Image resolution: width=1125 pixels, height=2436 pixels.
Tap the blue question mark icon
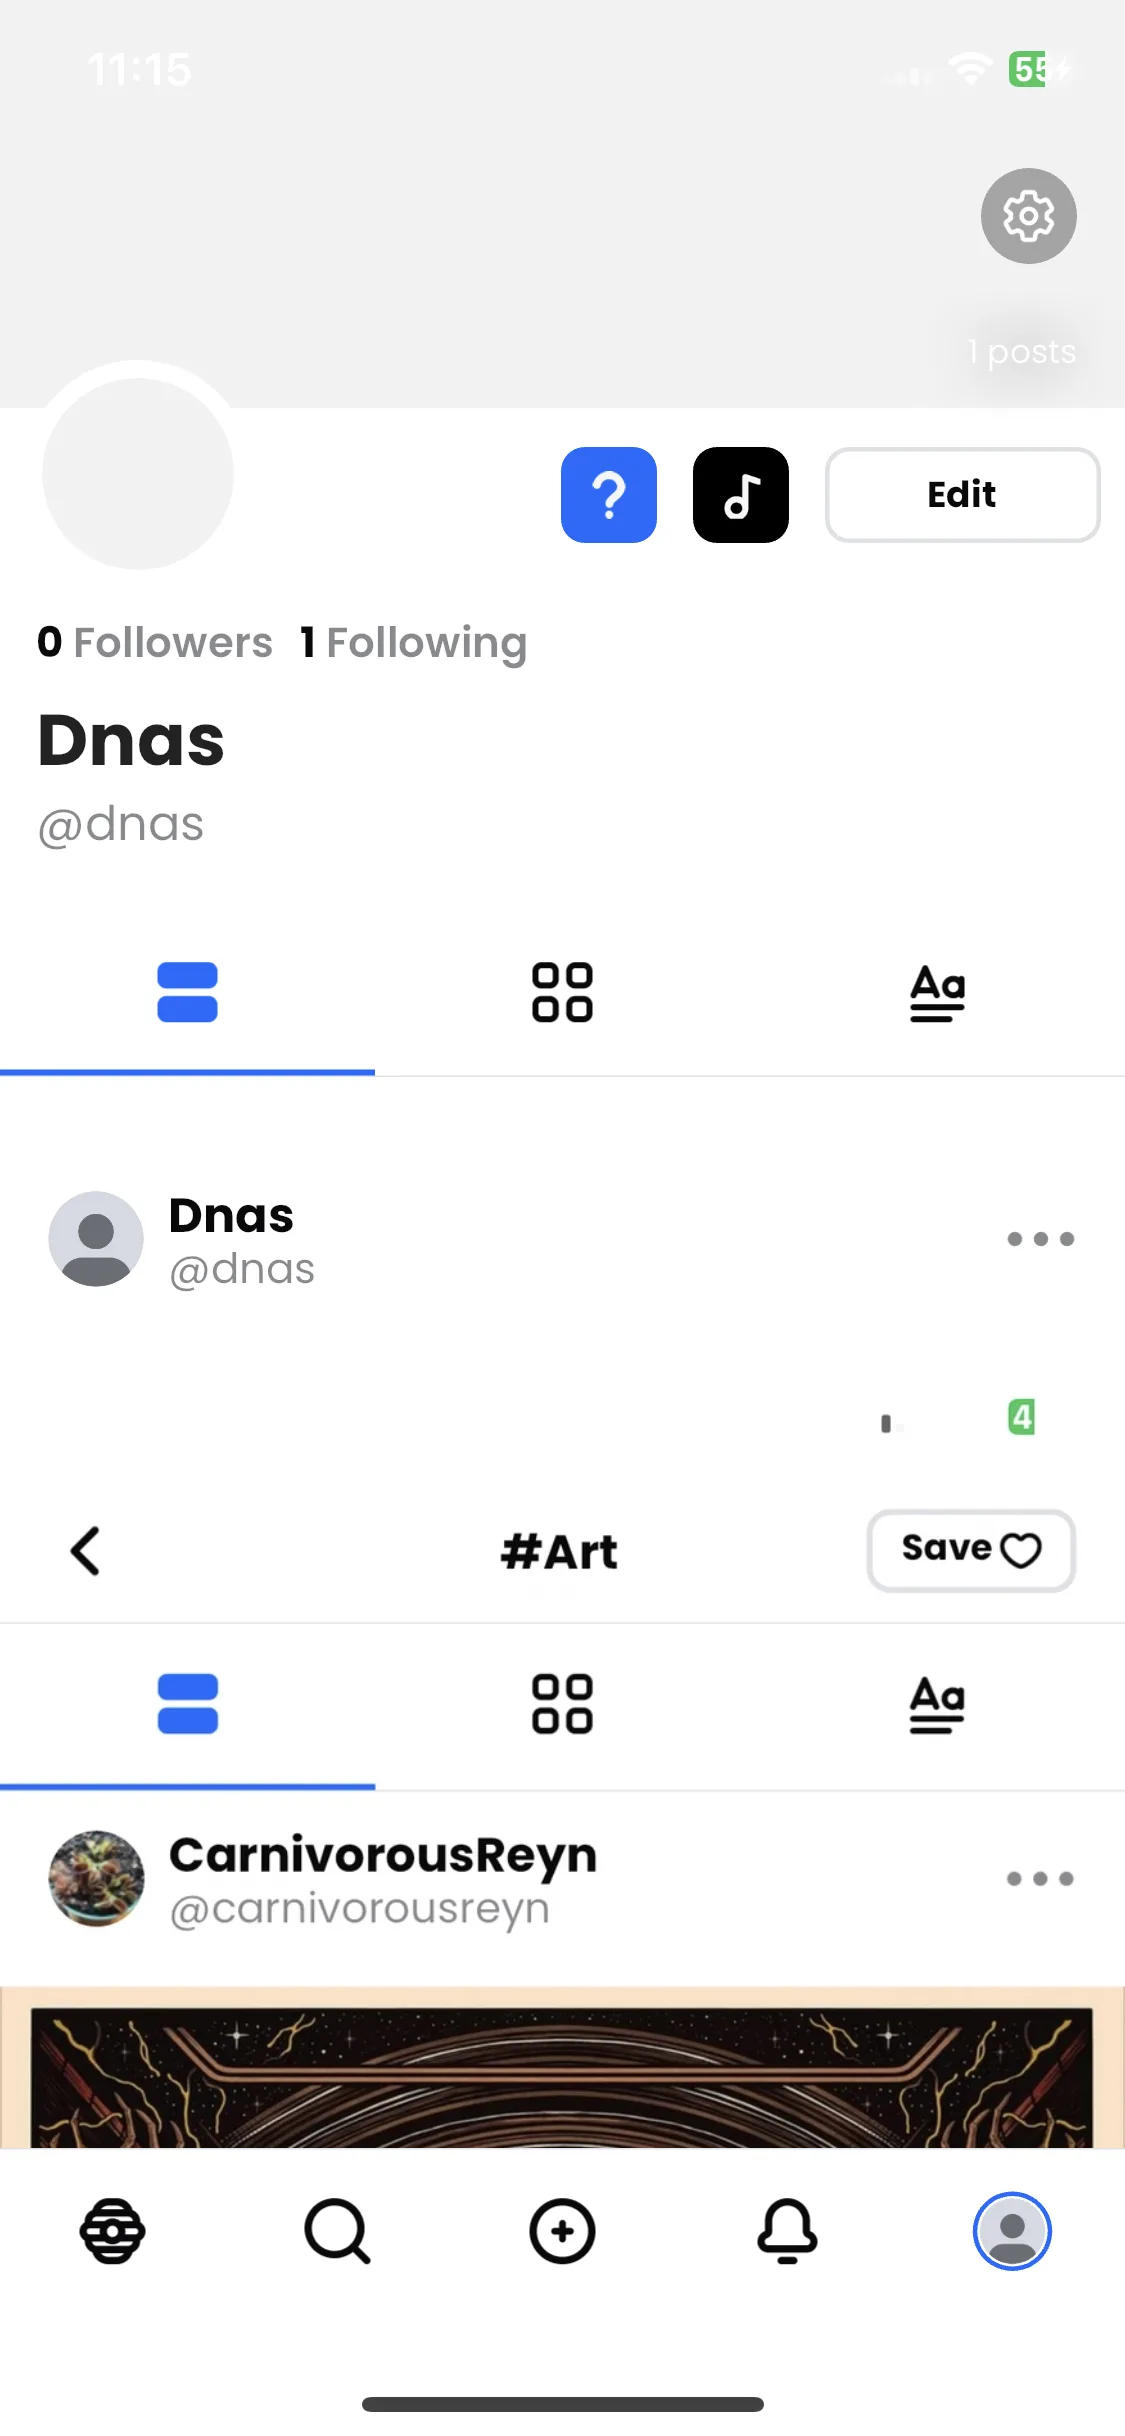pyautogui.click(x=609, y=495)
